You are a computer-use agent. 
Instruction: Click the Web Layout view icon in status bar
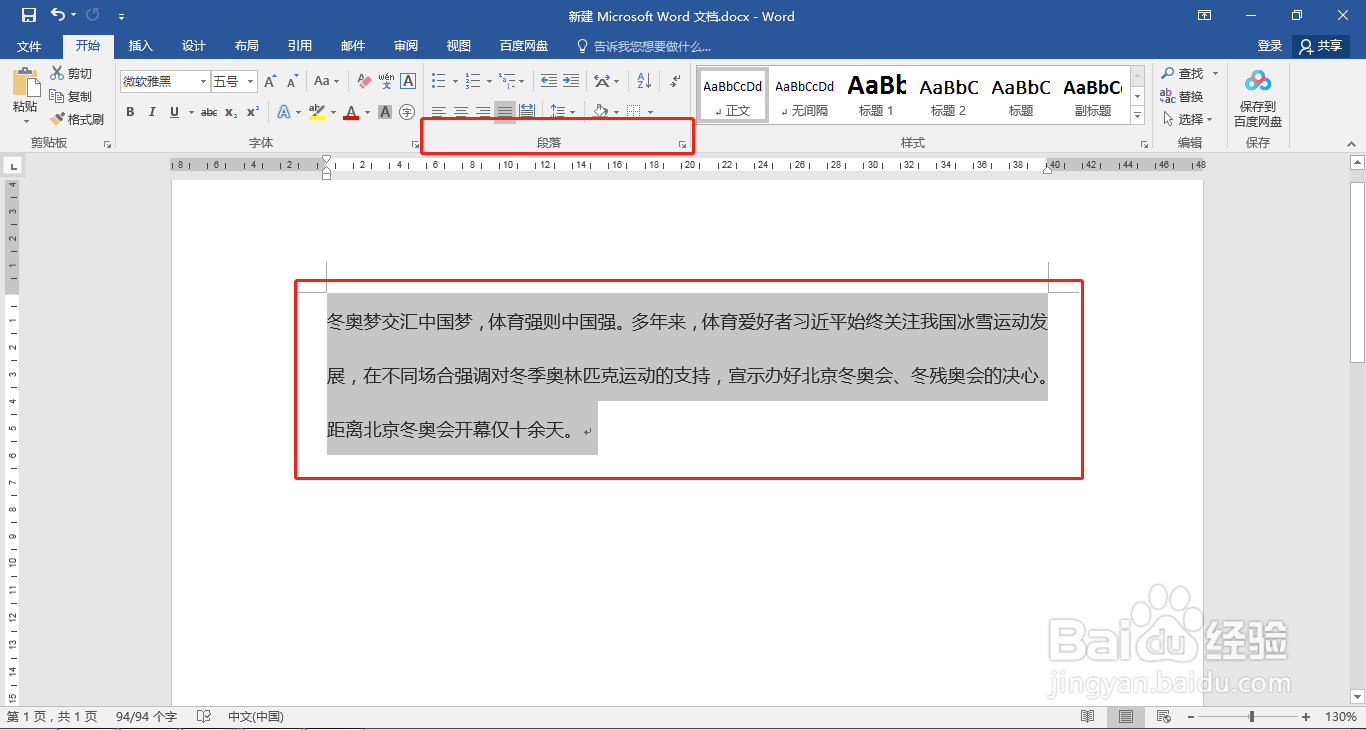[1163, 717]
